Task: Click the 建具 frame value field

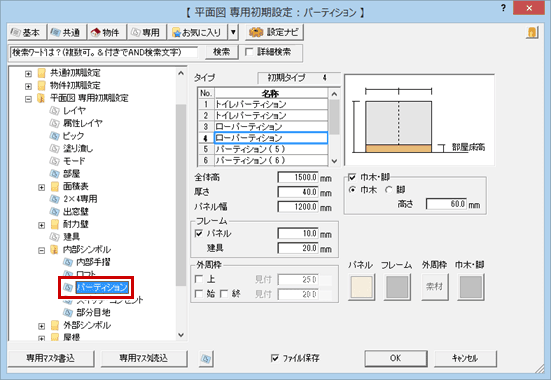Action: (298, 248)
